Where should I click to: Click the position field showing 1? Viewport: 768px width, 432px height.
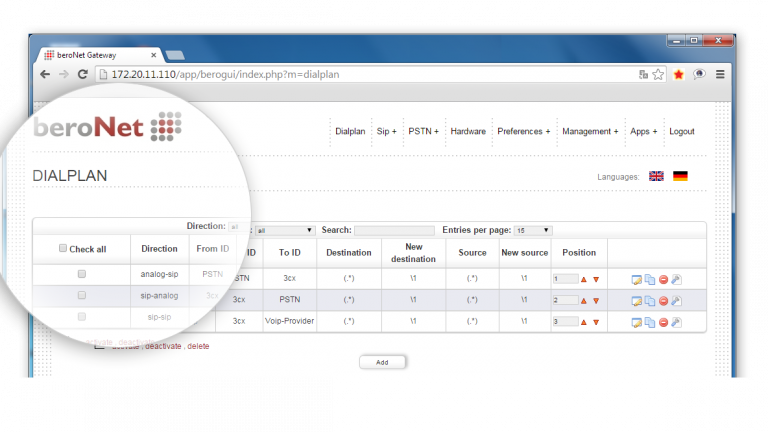pyautogui.click(x=565, y=279)
